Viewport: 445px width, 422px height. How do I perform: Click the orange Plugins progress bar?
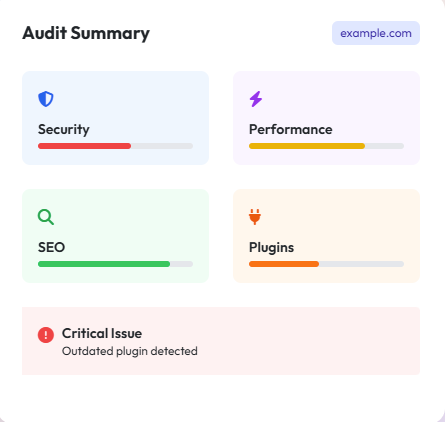pos(284,264)
